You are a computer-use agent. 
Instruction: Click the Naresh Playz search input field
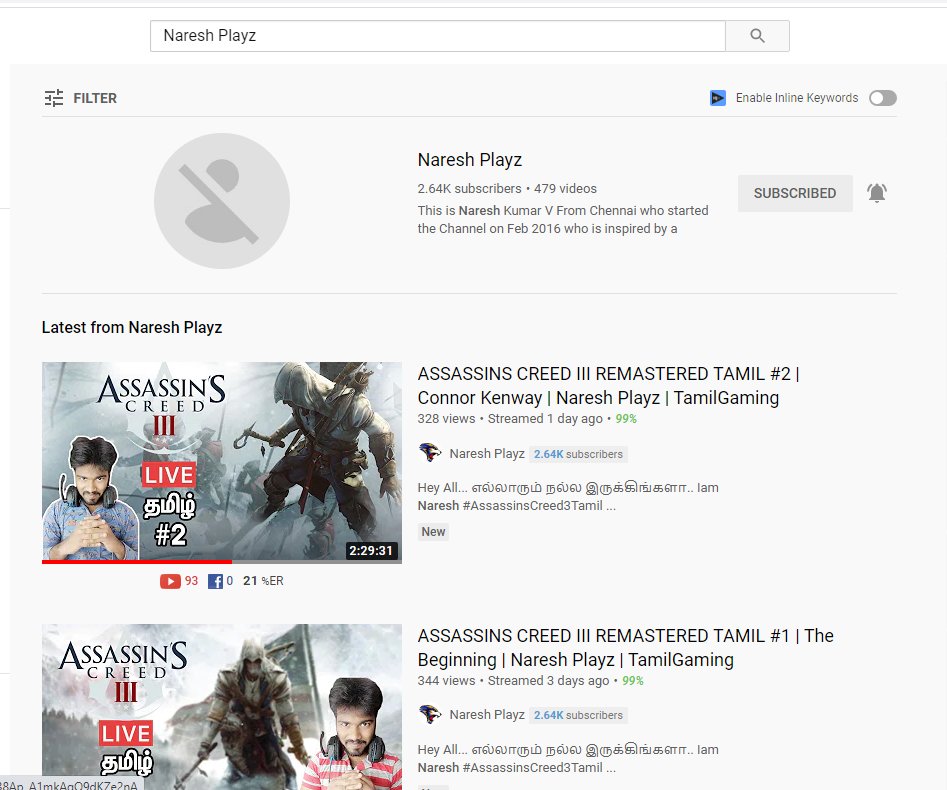tap(438, 36)
